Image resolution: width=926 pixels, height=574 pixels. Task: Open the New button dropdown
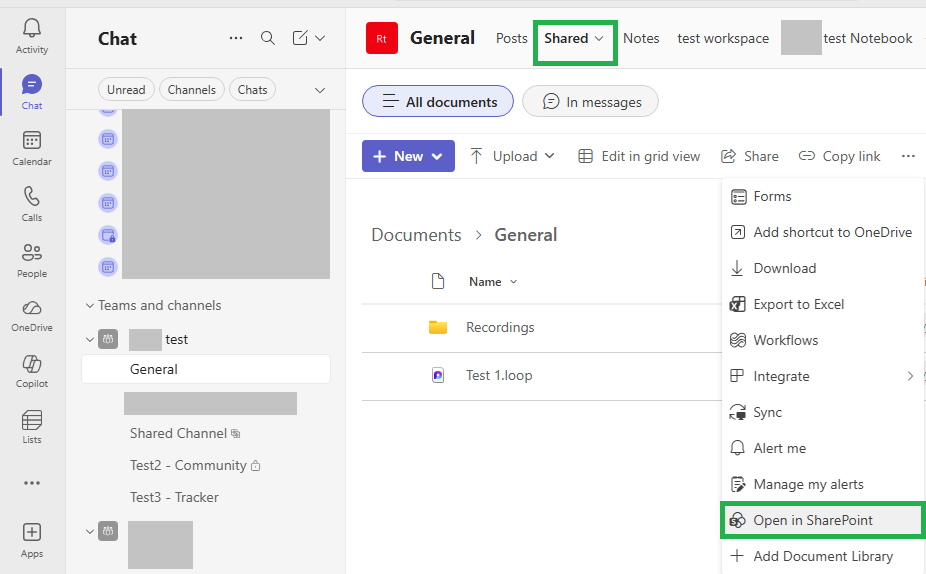click(437, 156)
